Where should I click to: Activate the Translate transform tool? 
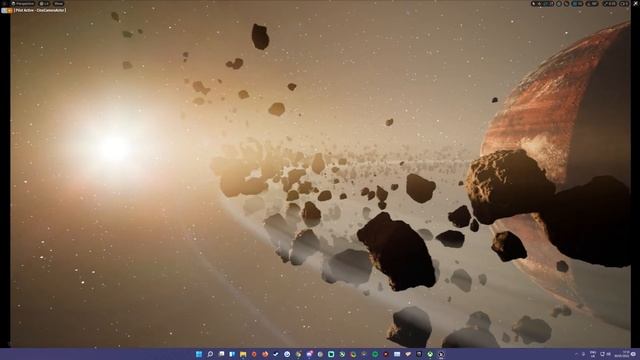coord(539,4)
